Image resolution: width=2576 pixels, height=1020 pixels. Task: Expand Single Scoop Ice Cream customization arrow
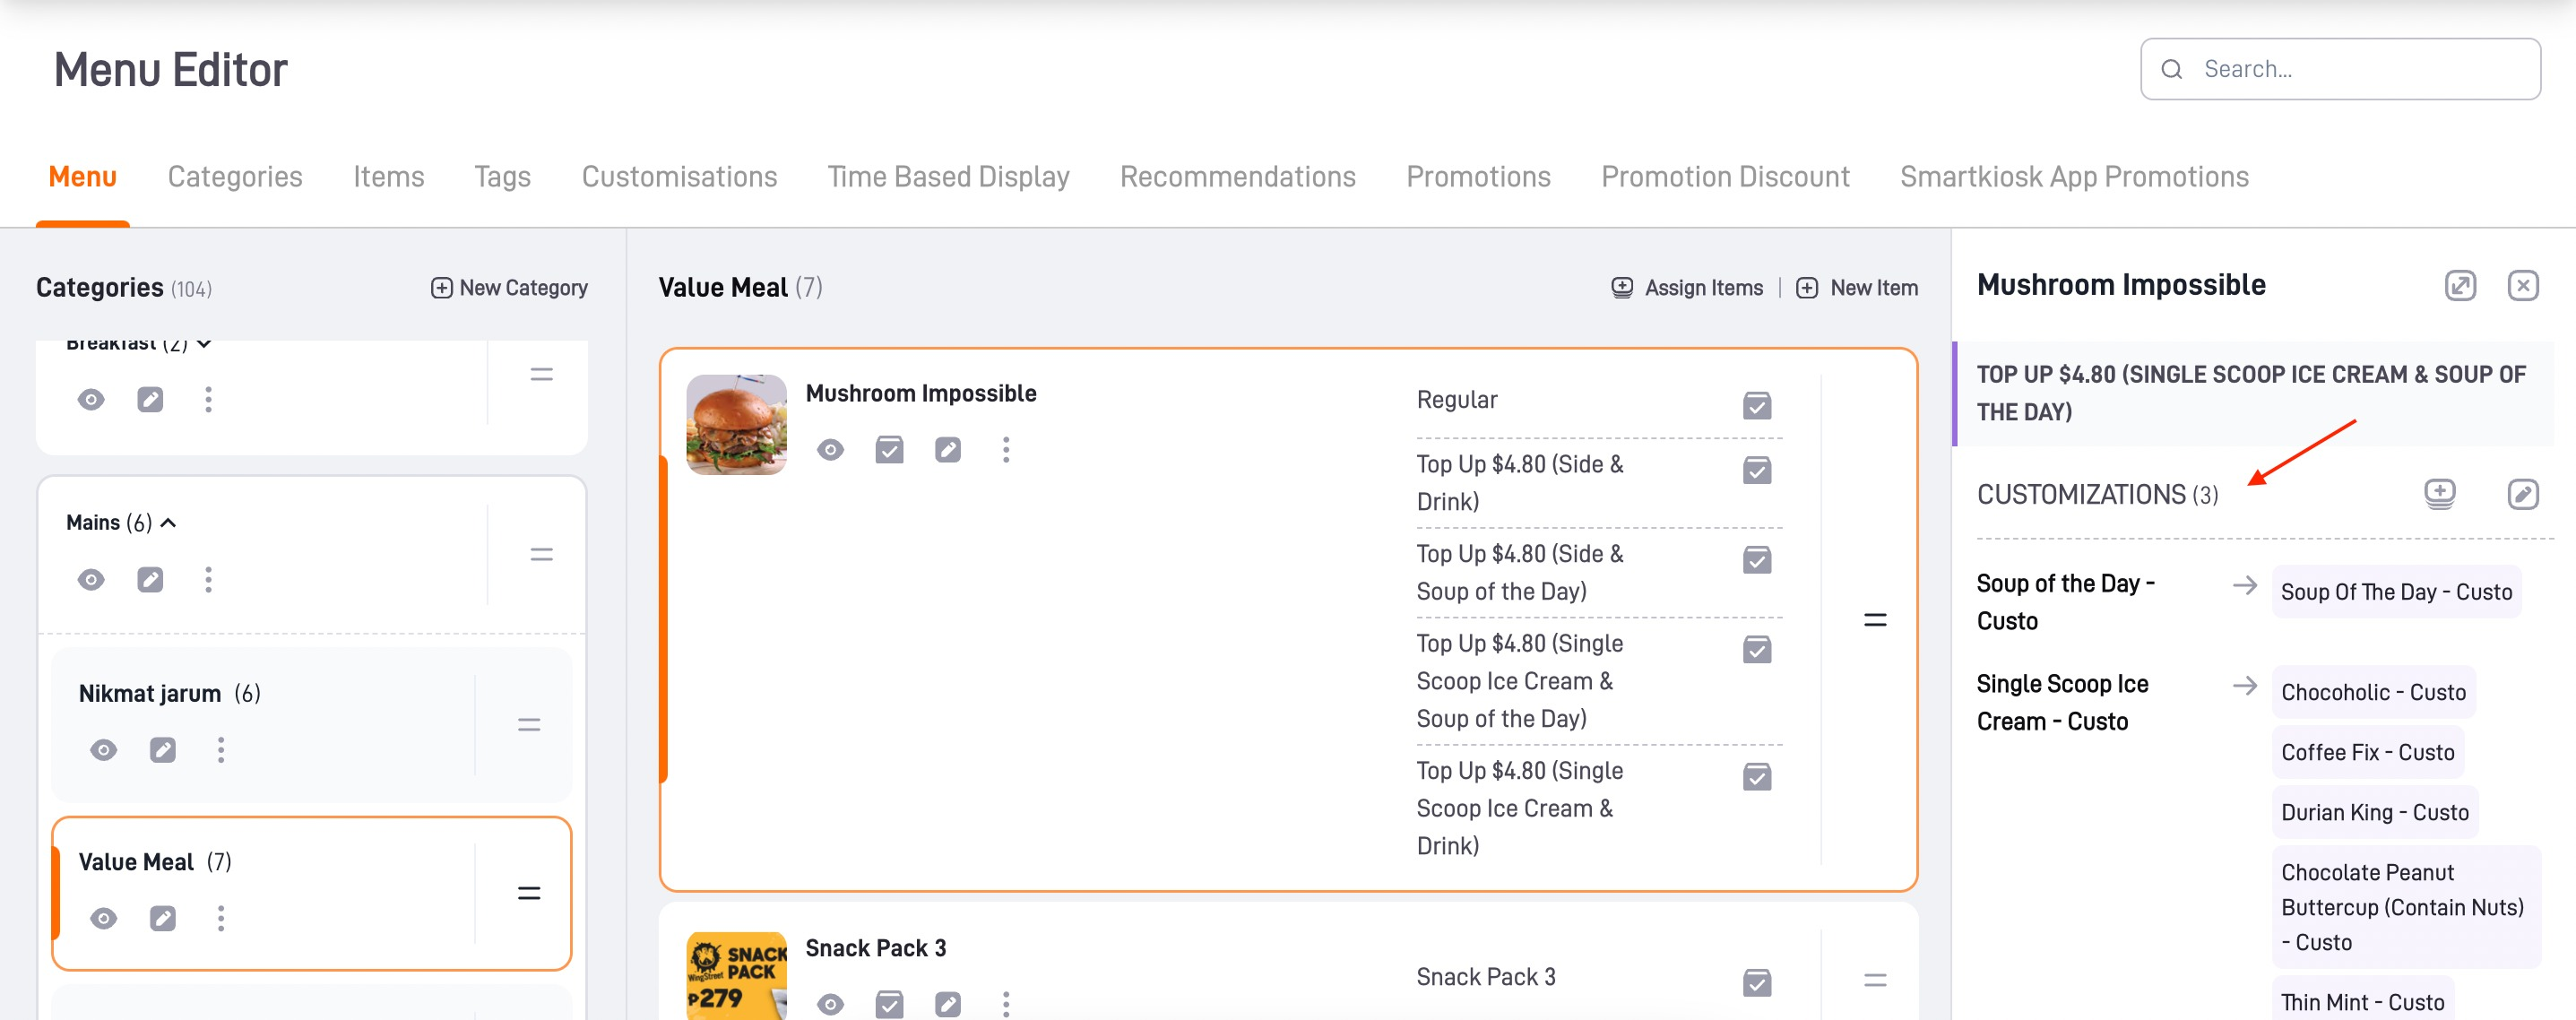coord(2244,686)
